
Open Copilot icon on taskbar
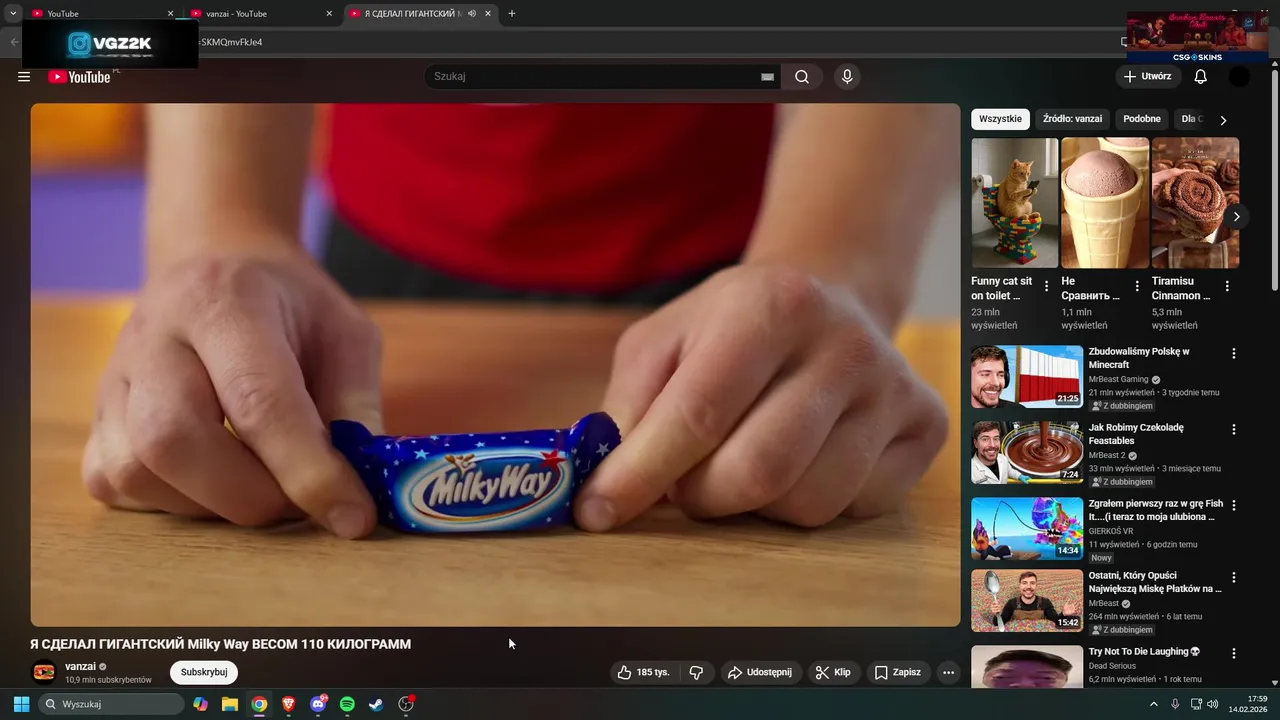tap(201, 704)
